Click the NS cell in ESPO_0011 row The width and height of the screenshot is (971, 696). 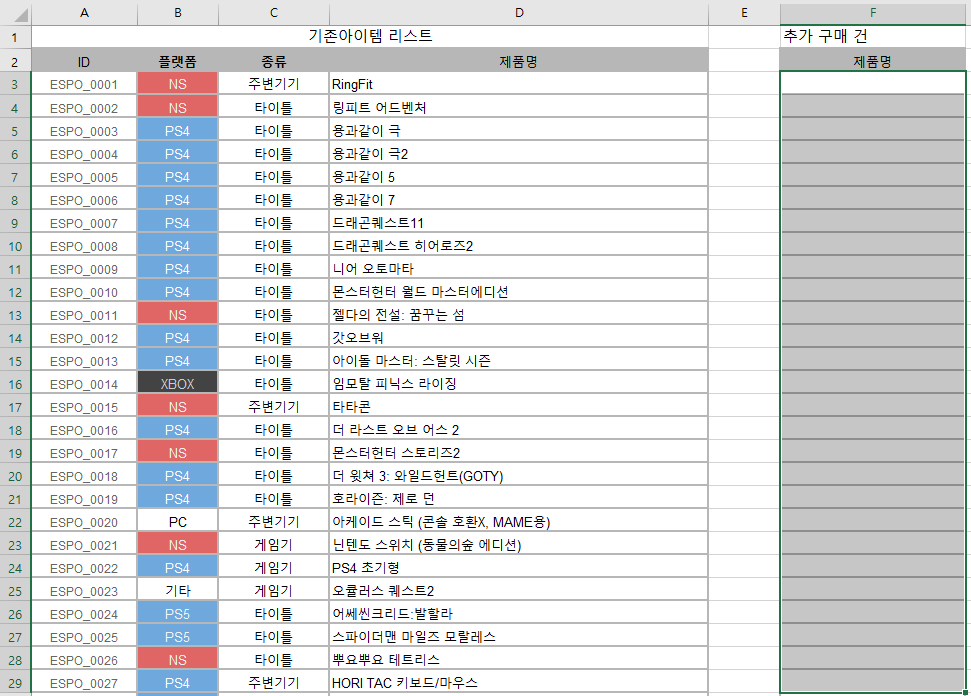(178, 315)
